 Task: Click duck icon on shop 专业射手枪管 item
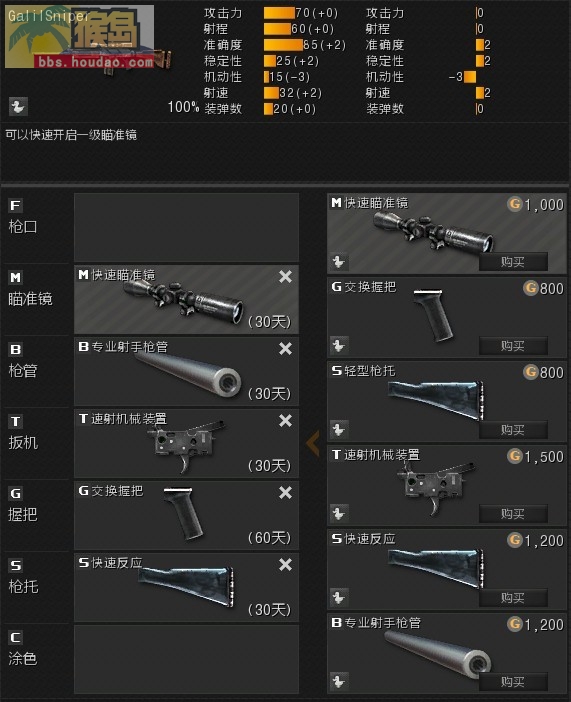[x=339, y=682]
